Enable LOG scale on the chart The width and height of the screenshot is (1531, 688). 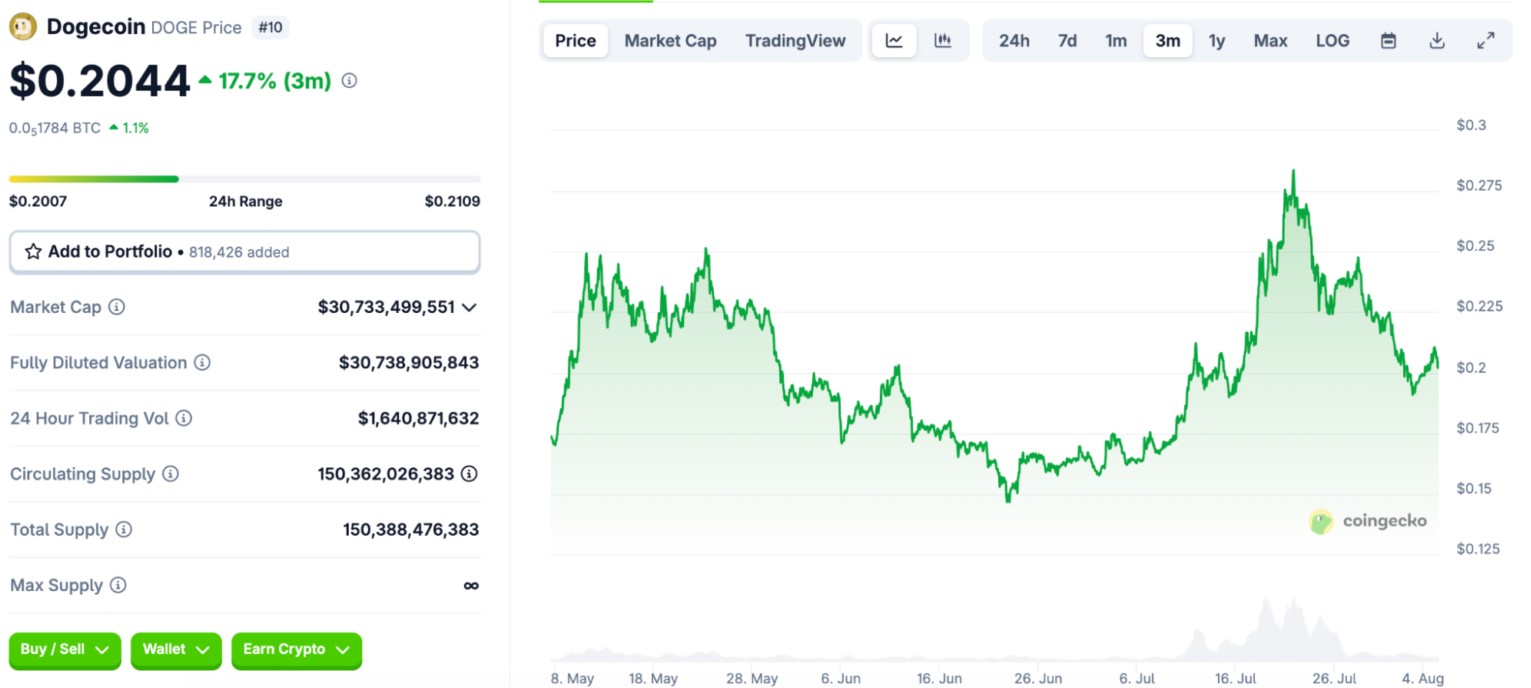[x=1332, y=40]
